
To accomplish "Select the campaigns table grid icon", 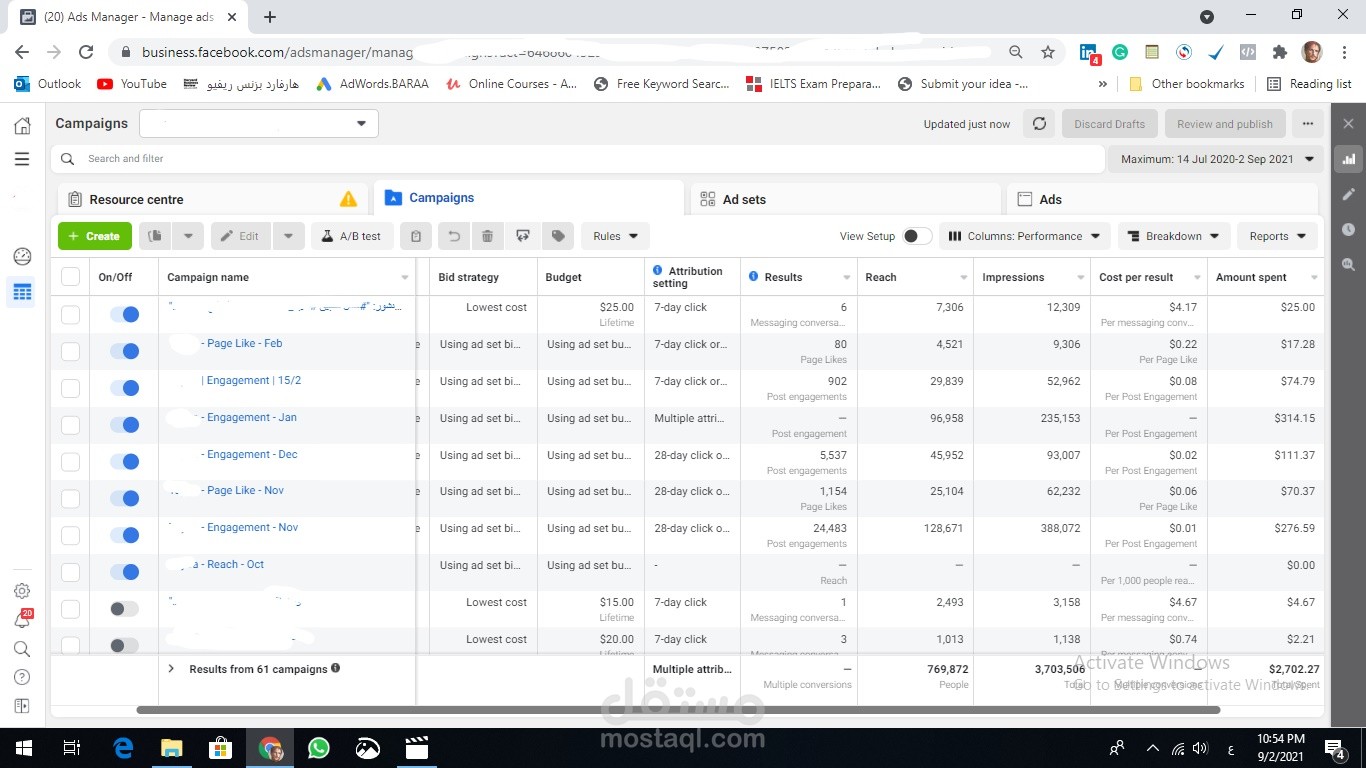I will tap(22, 292).
